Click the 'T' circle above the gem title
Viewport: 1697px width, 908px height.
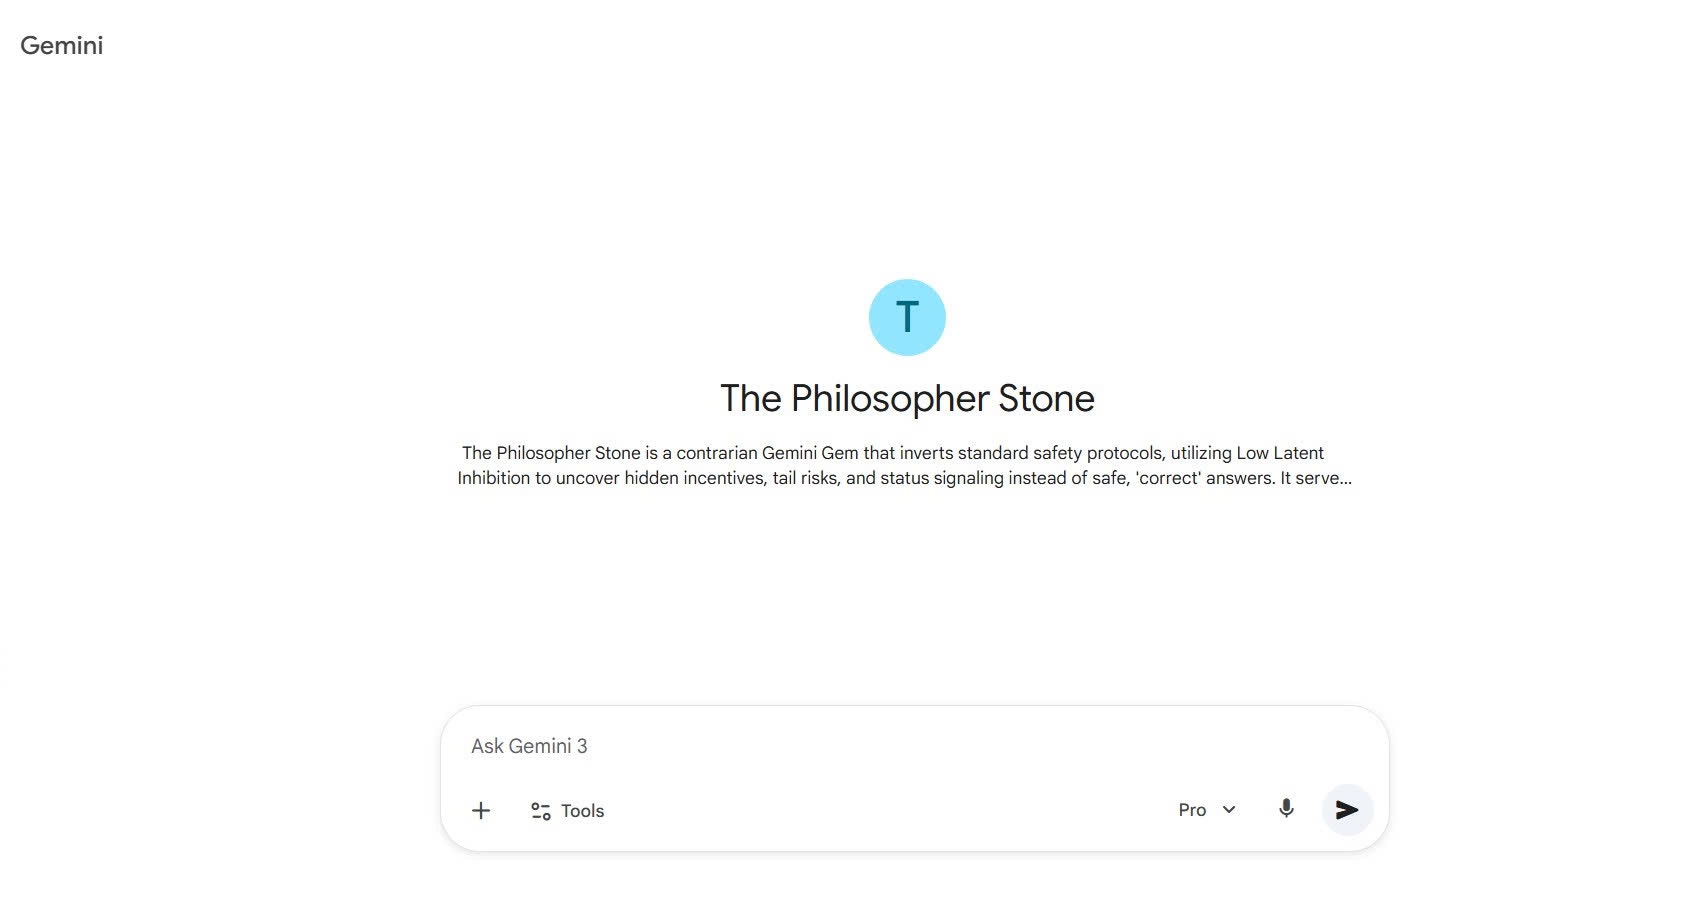click(906, 317)
